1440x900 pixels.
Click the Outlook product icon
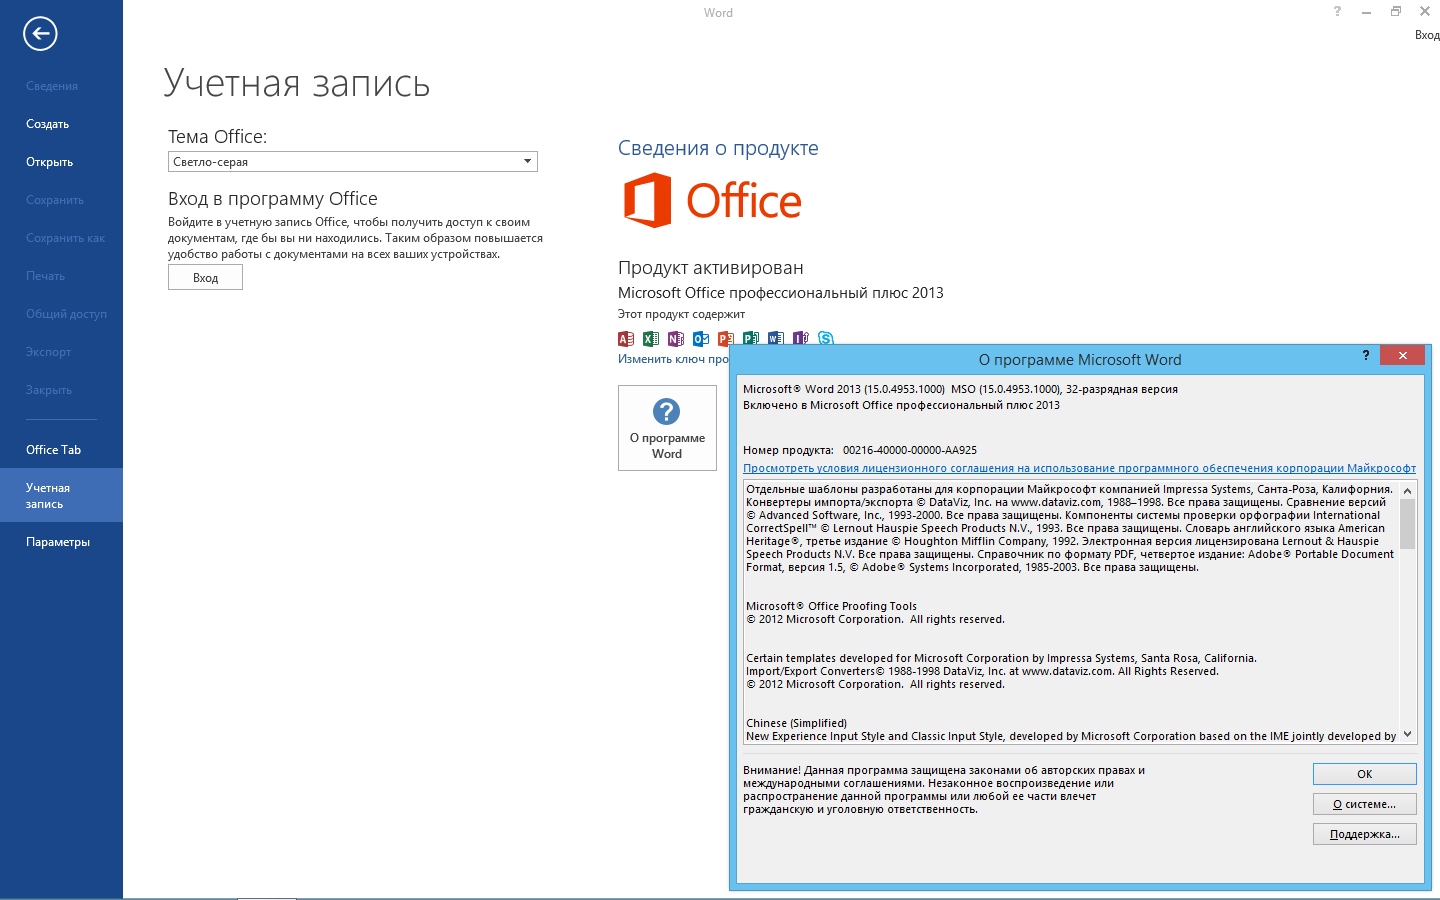(701, 338)
